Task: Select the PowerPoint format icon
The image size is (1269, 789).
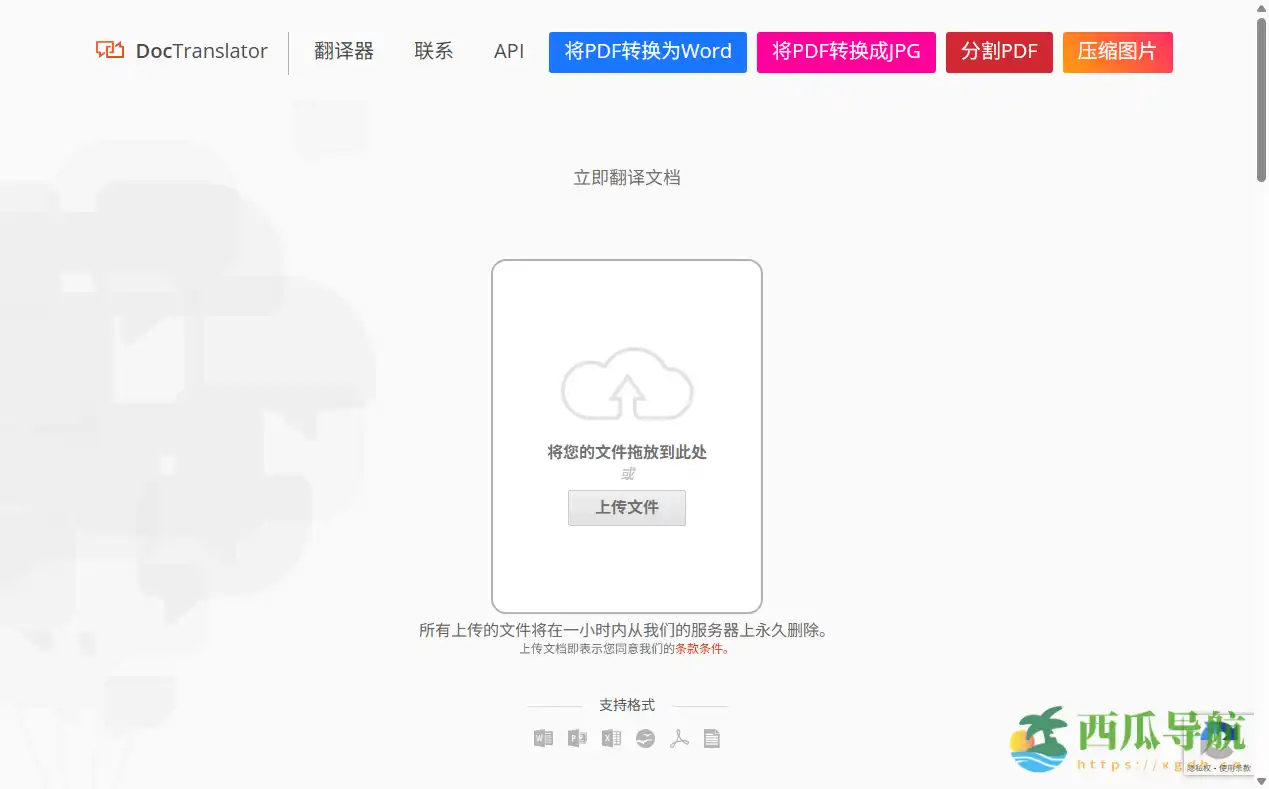Action: tap(577, 738)
